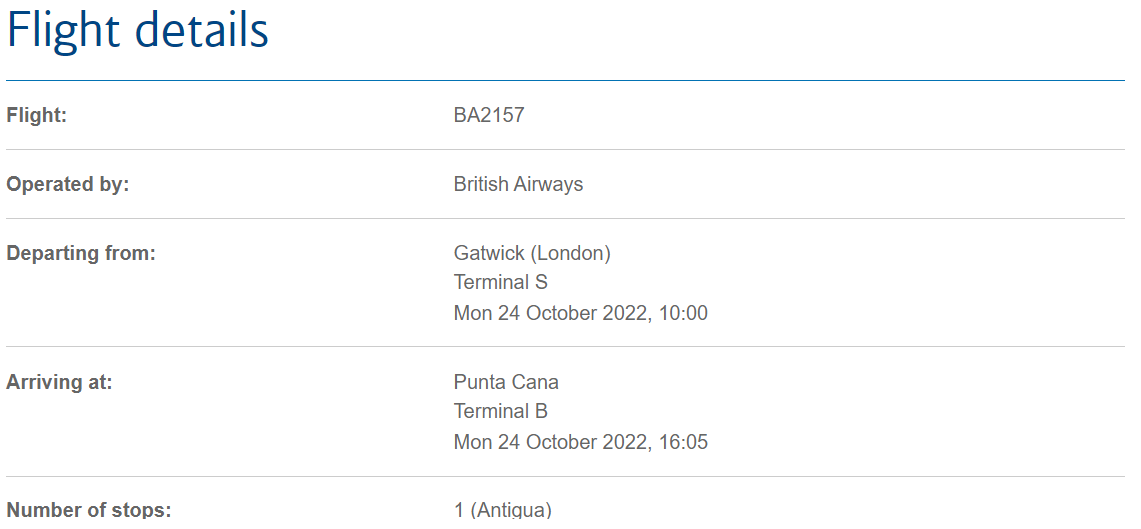The image size is (1141, 529).
Task: Click the Departing from: label
Action: point(81,253)
